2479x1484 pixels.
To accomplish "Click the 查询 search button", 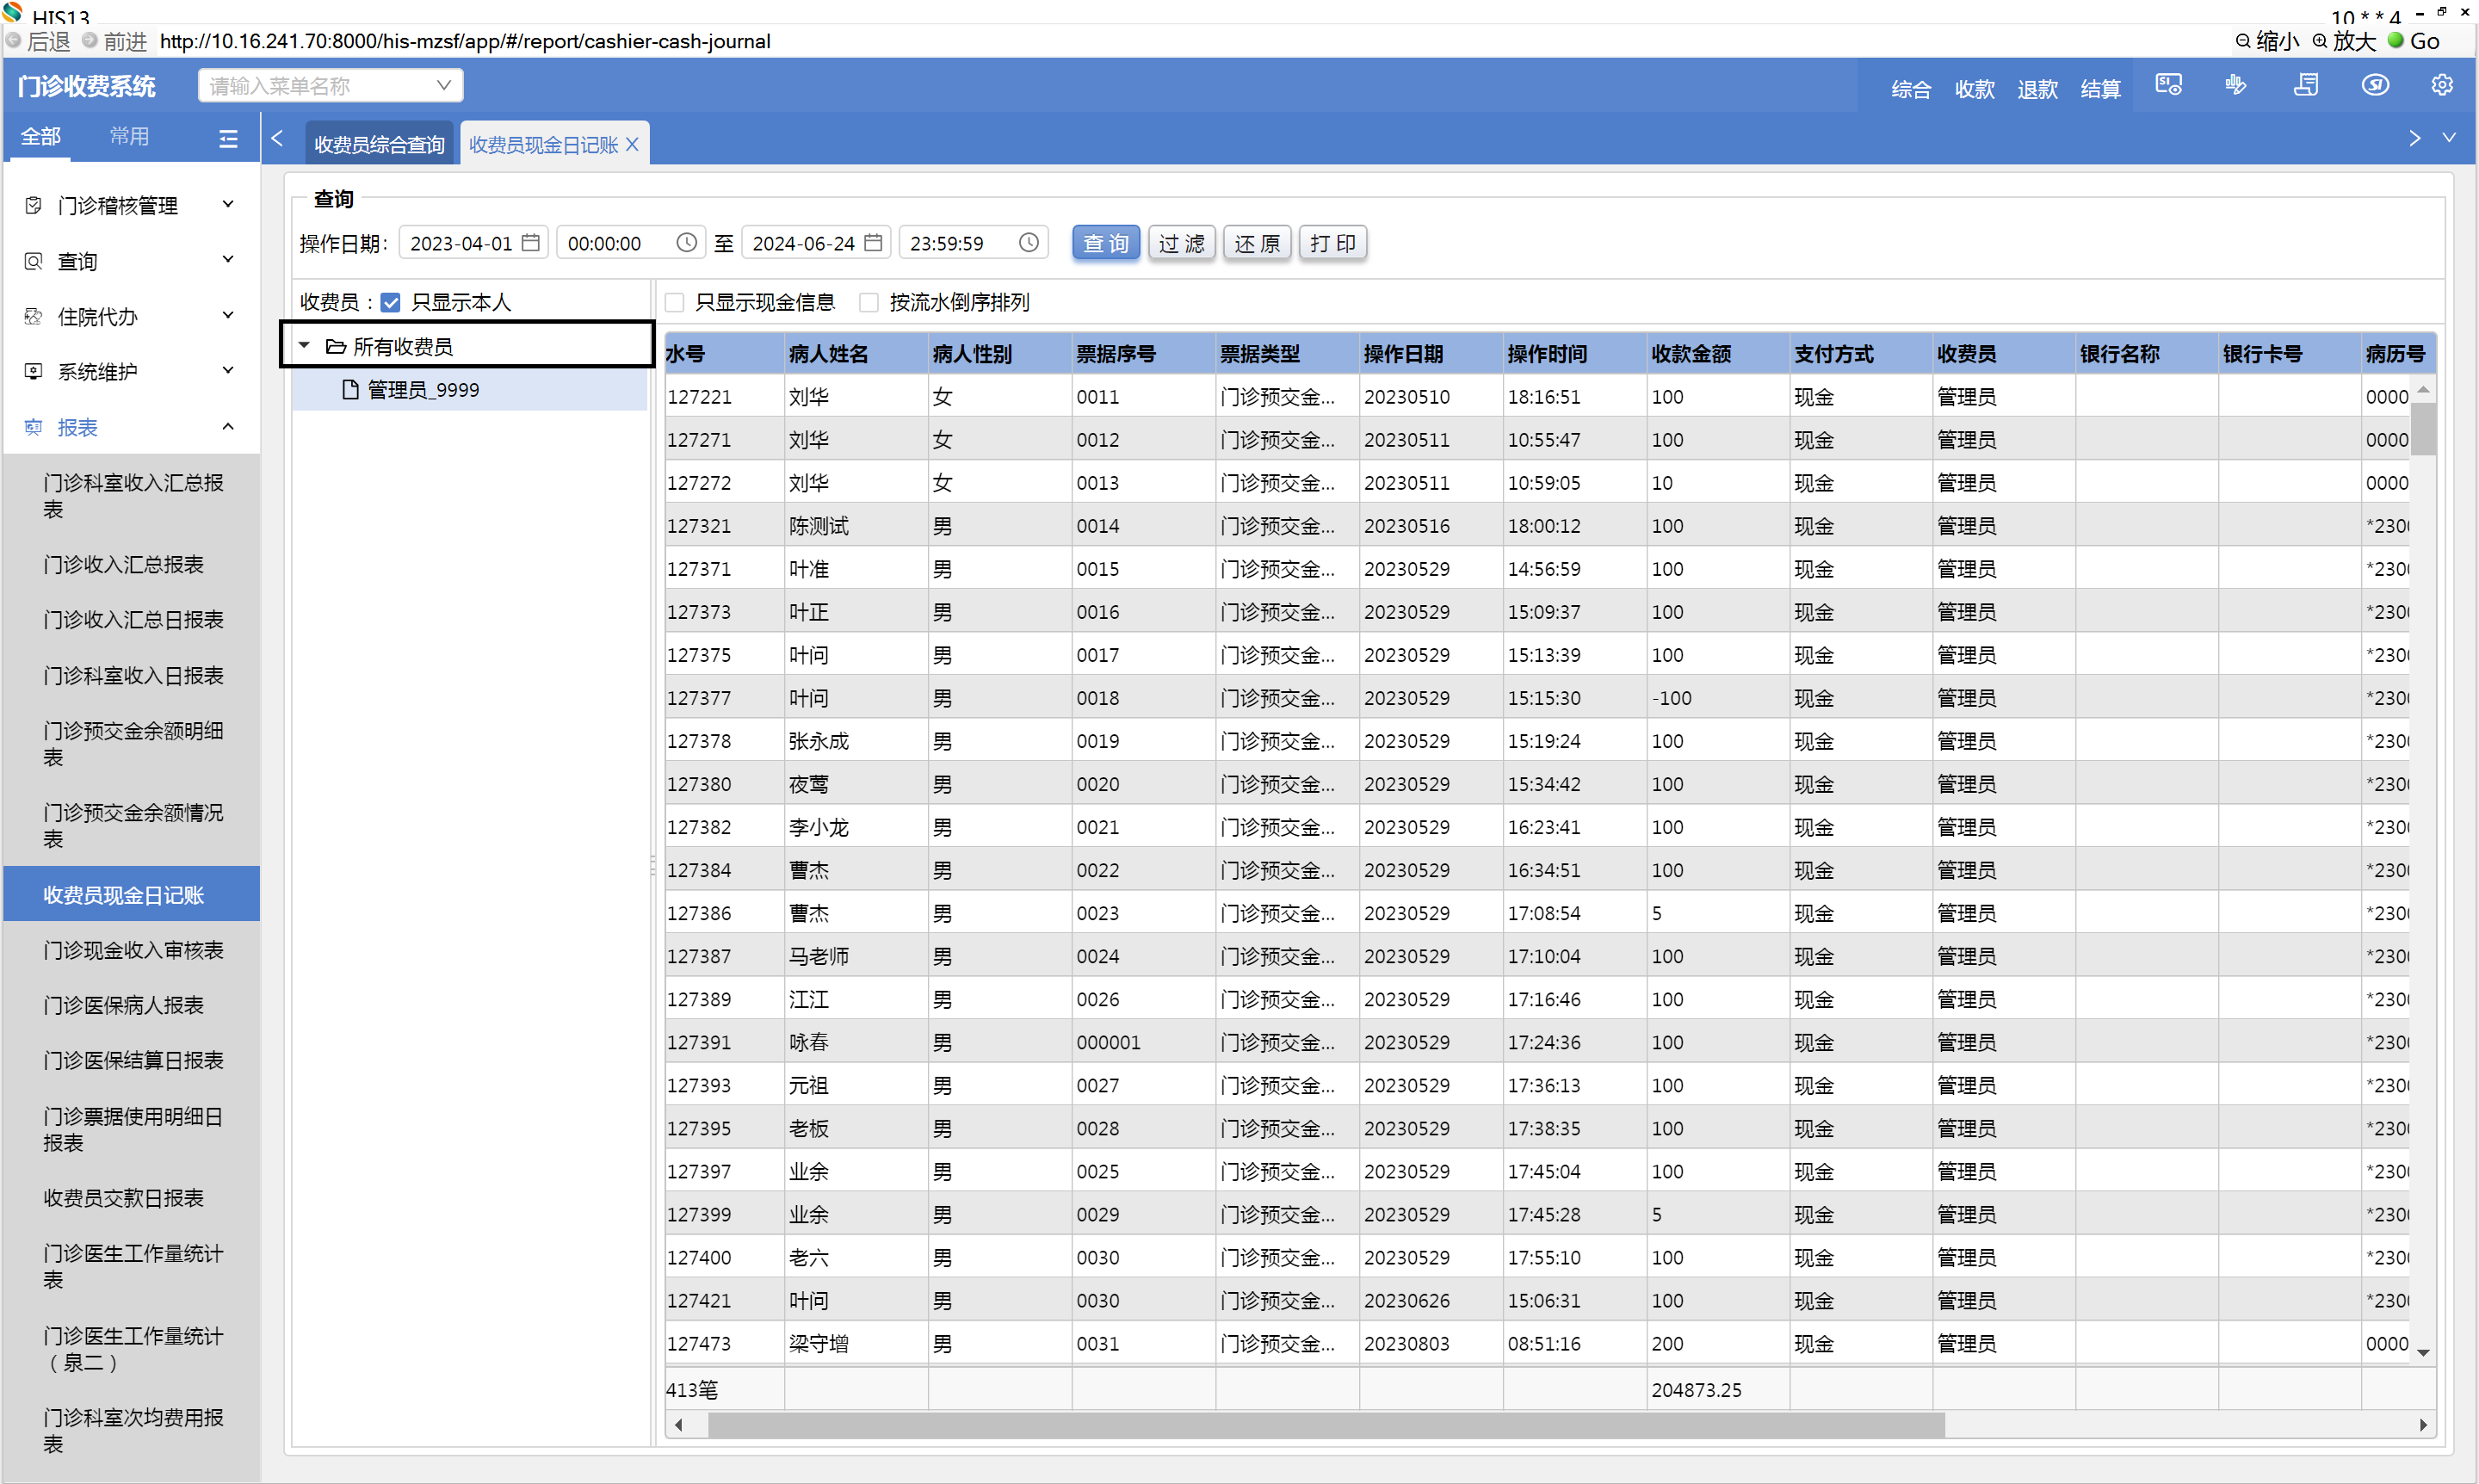I will click(x=1105, y=243).
